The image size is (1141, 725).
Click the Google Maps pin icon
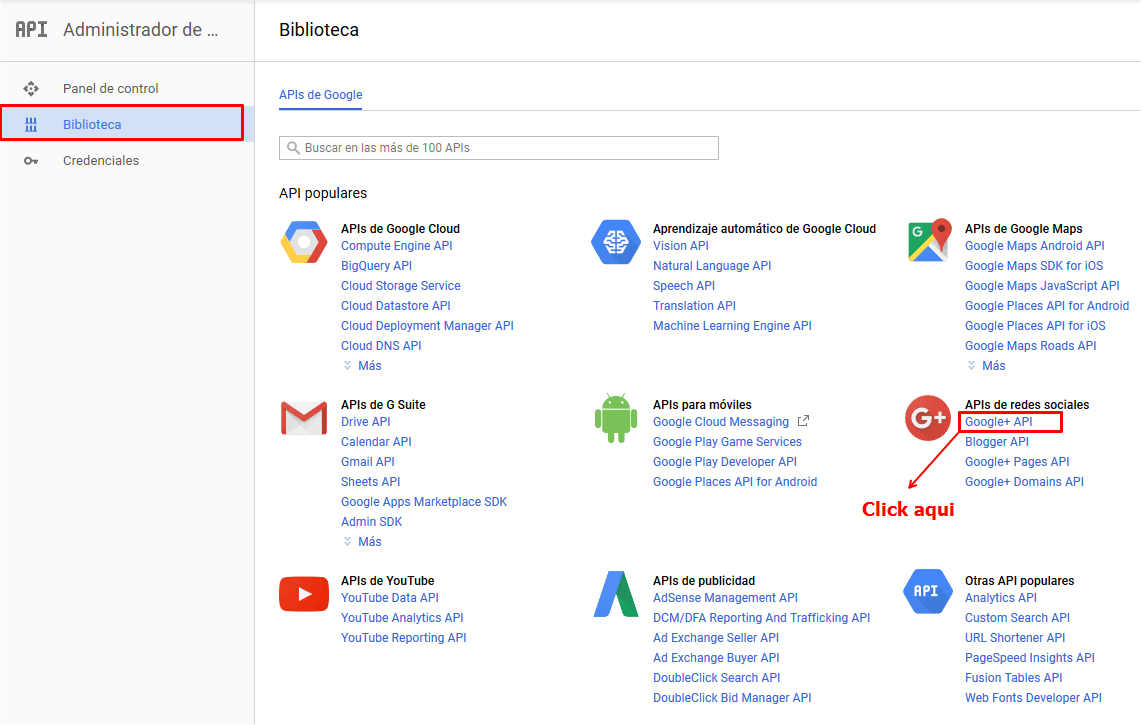click(928, 242)
